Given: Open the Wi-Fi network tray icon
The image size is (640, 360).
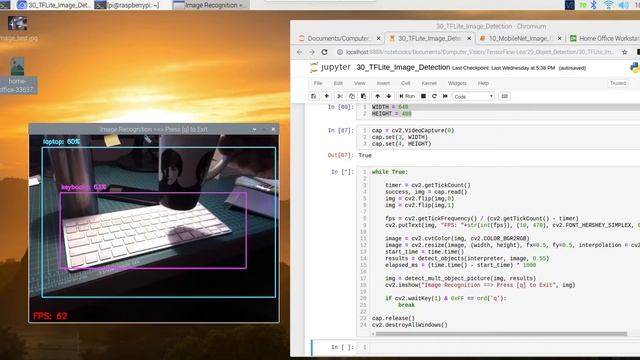Looking at the screenshot, I should tap(608, 5).
